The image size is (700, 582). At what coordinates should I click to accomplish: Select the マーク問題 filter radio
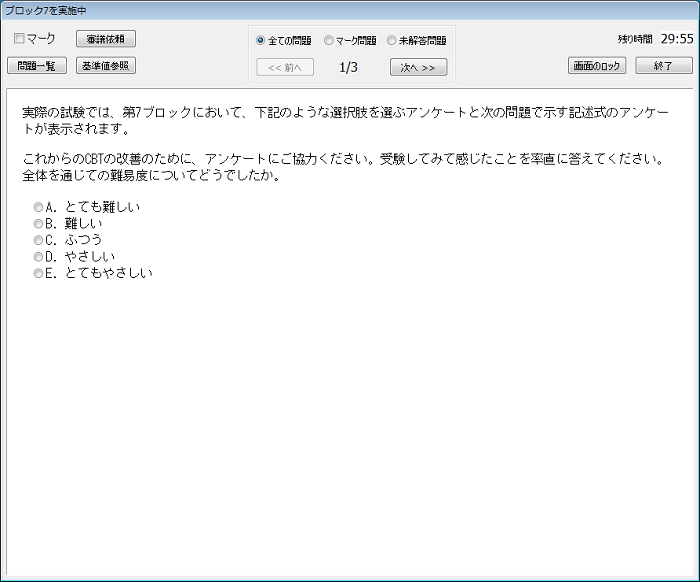click(329, 41)
